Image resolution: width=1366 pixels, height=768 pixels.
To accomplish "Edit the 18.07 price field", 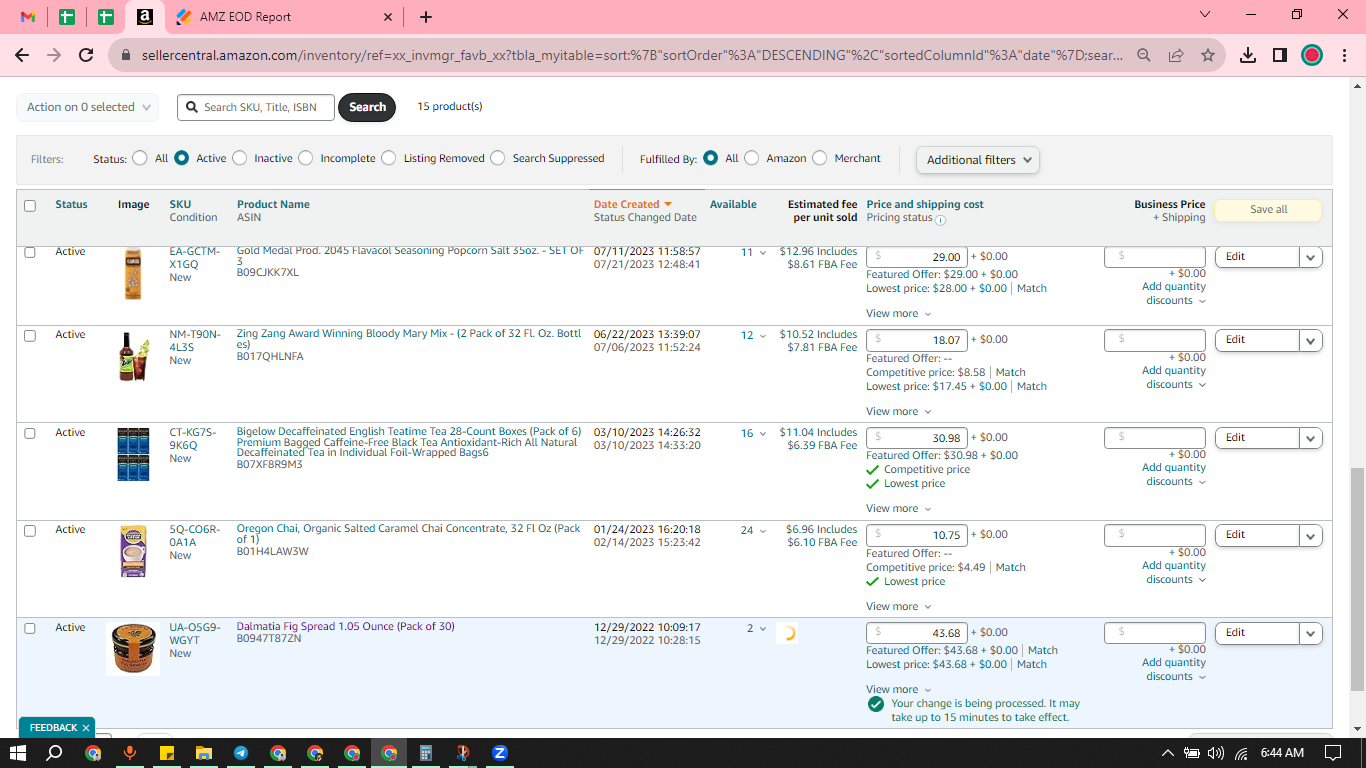I will (916, 340).
